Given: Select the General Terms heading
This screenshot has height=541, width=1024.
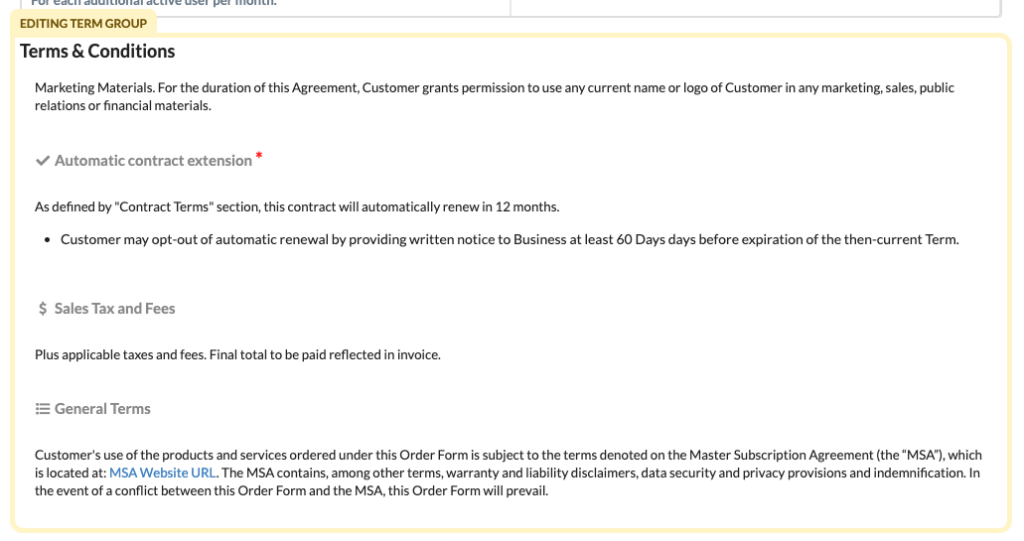Looking at the screenshot, I should [x=103, y=409].
